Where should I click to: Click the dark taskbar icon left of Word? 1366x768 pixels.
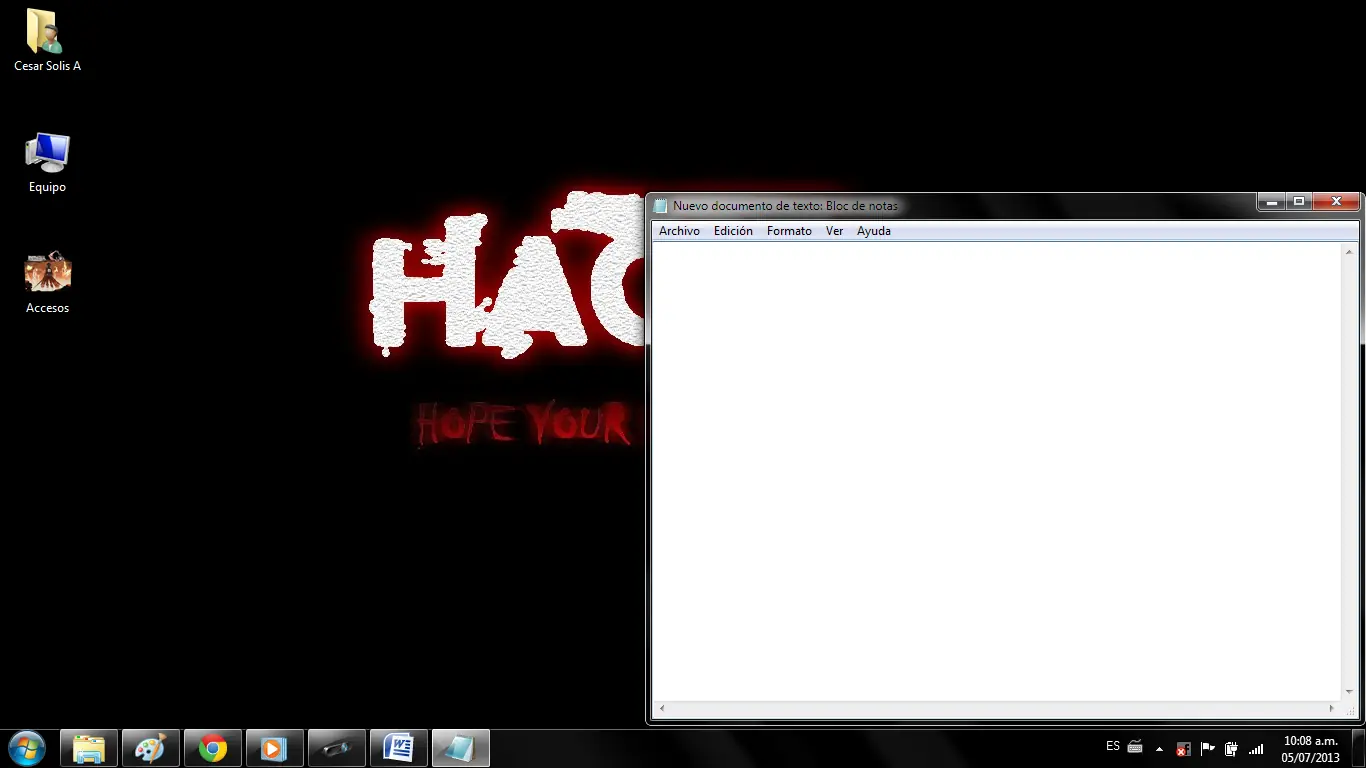coord(337,748)
